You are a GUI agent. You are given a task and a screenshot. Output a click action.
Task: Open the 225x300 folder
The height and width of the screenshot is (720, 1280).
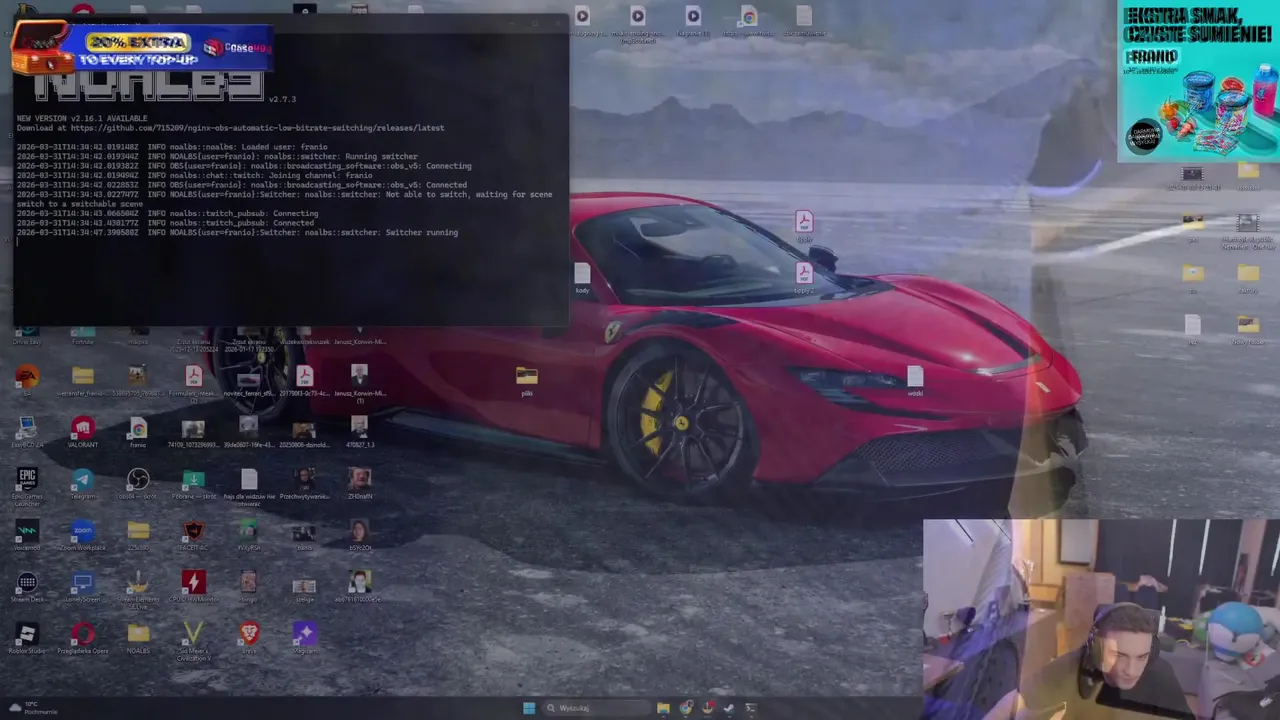(138, 535)
